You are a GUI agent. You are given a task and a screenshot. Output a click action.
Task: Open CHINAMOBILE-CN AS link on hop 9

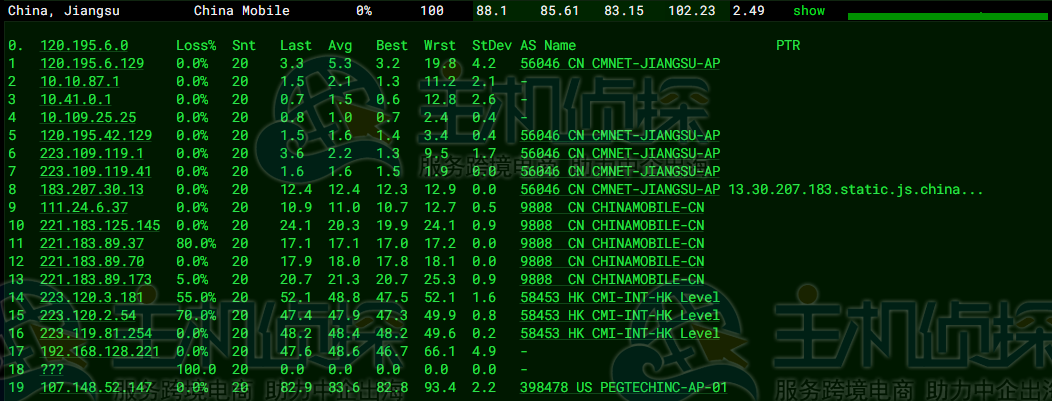coord(612,208)
